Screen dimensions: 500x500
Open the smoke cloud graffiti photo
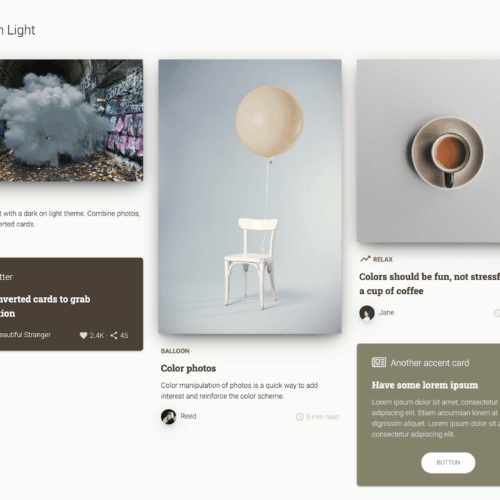(x=71, y=120)
